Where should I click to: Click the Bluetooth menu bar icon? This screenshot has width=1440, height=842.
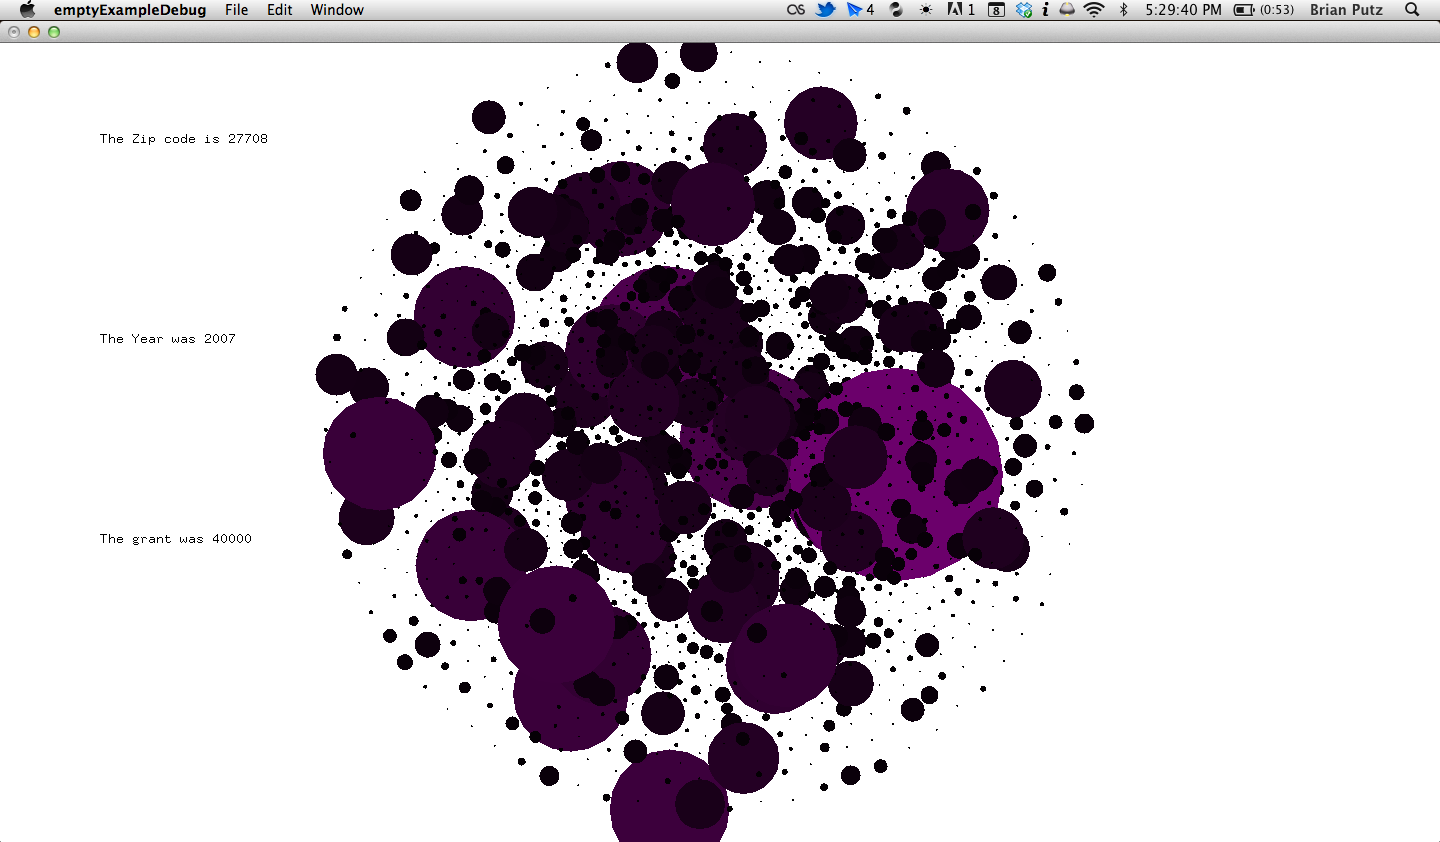[x=1123, y=10]
